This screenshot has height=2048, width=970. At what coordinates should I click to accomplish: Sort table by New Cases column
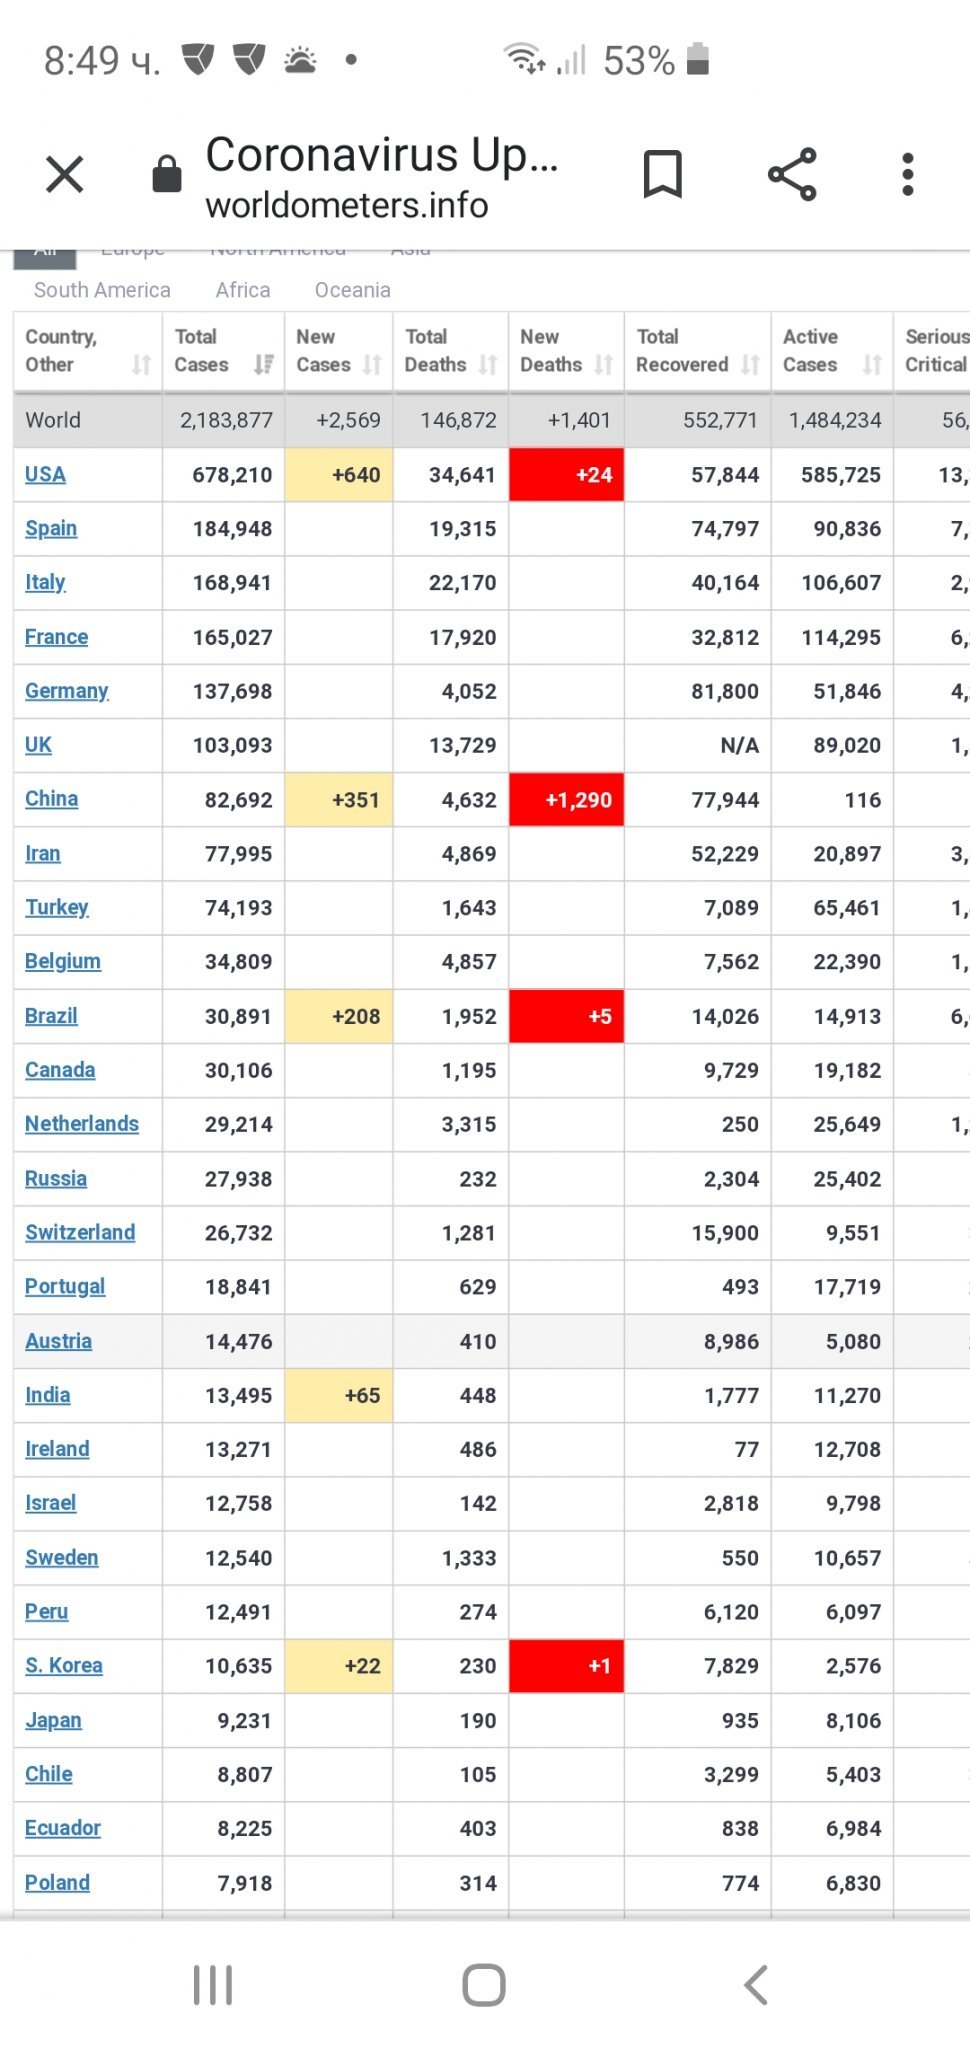click(372, 364)
